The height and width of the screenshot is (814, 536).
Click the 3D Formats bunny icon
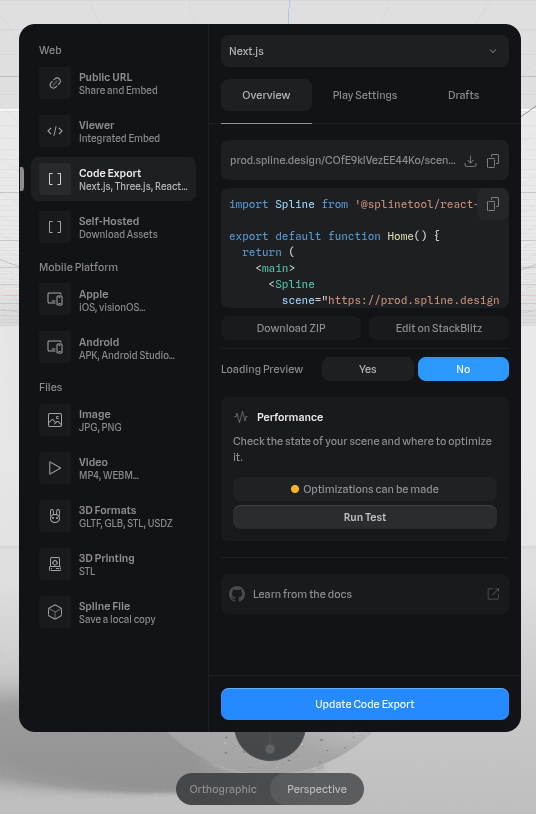(x=55, y=516)
